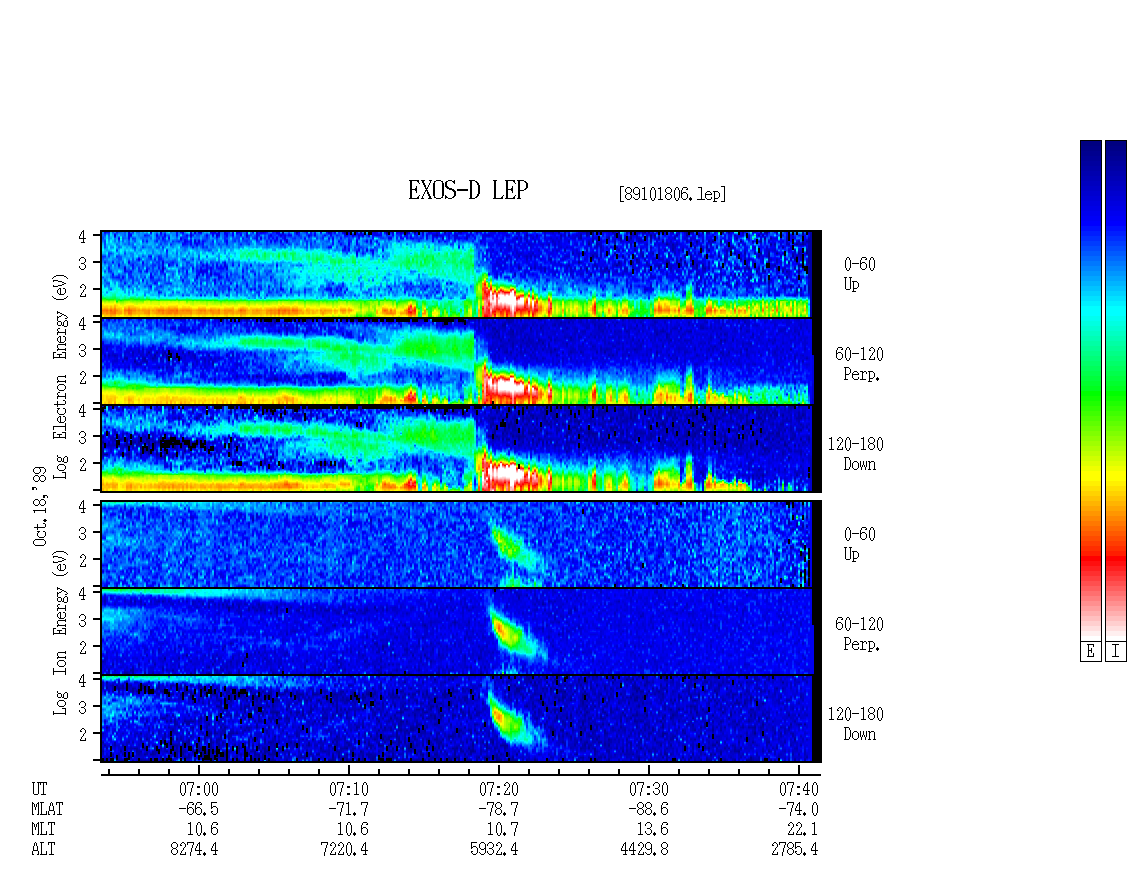Screen dimensions: 1130x875
Task: Select the 120-180 Down label beside ion panel
Action: [x=855, y=724]
